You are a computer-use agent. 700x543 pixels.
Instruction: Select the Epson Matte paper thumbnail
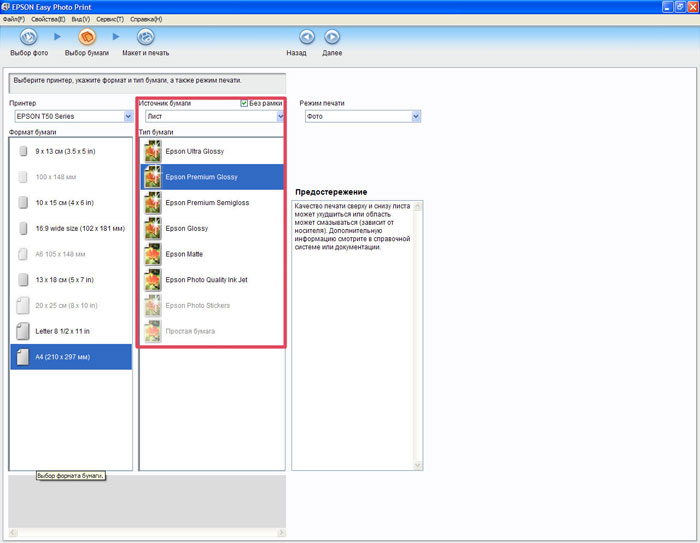click(153, 254)
